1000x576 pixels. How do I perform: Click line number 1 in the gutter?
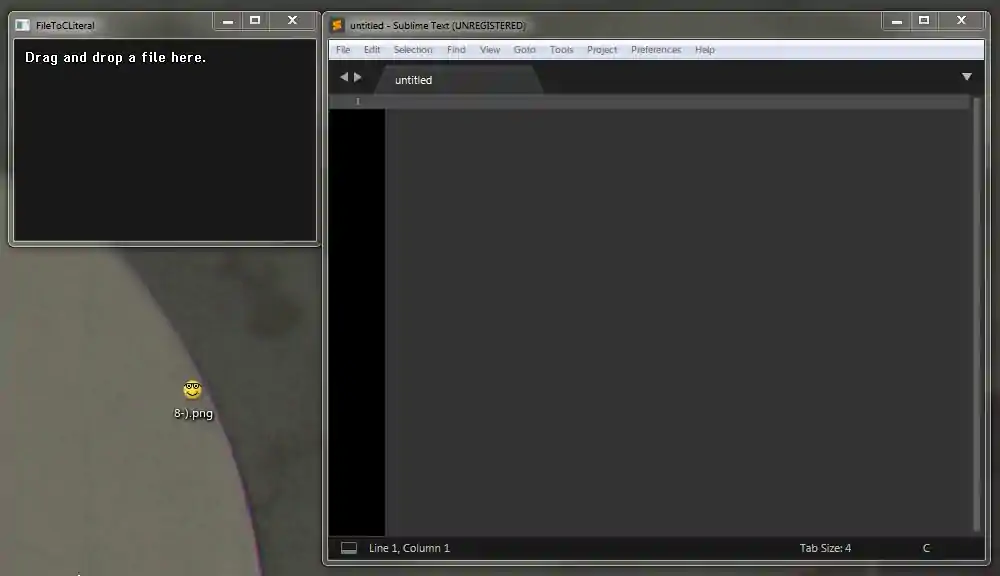[357, 102]
